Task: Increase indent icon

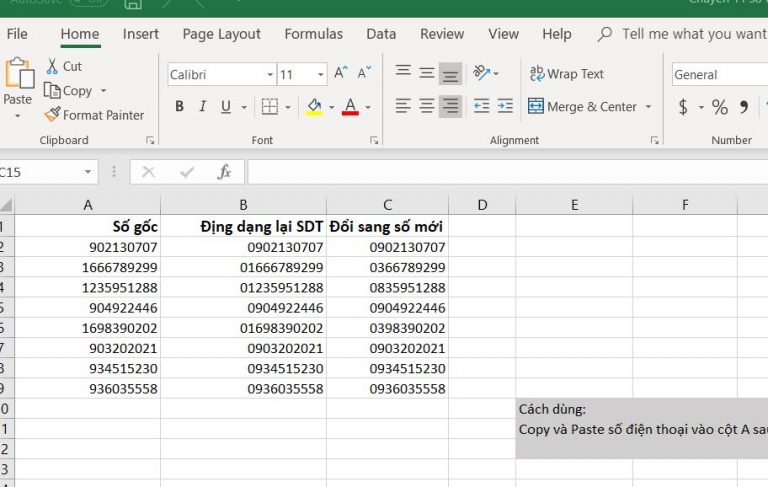Action: [505, 106]
